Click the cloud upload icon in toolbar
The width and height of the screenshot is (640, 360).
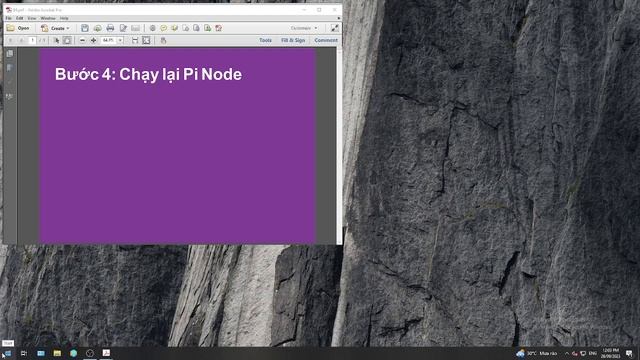pyautogui.click(x=97, y=28)
